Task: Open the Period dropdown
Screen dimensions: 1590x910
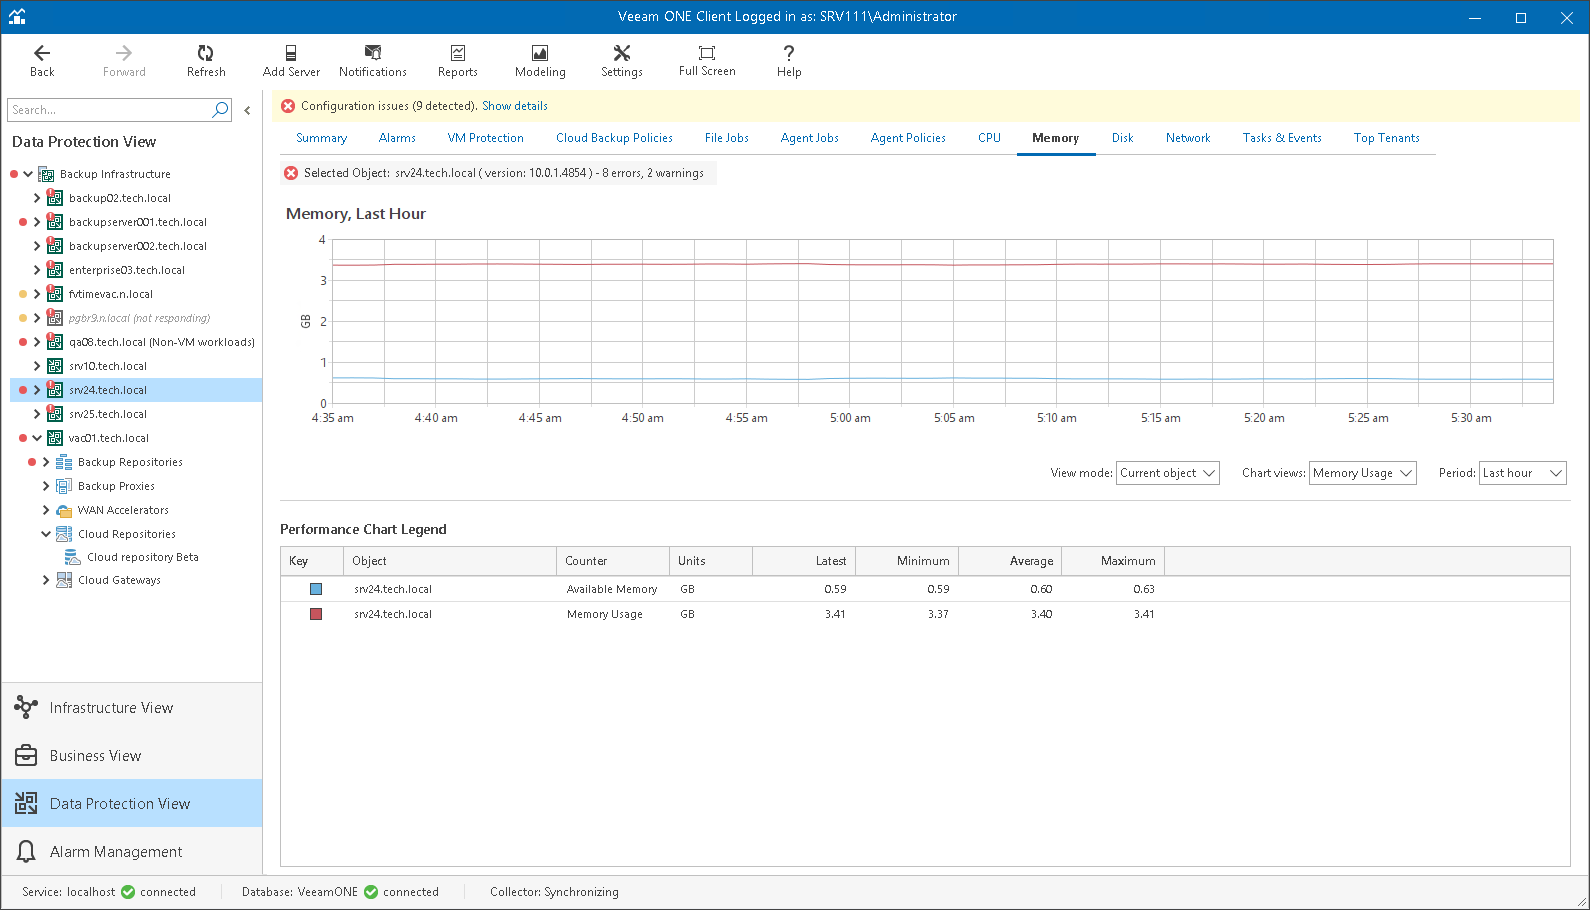Action: pos(1522,473)
